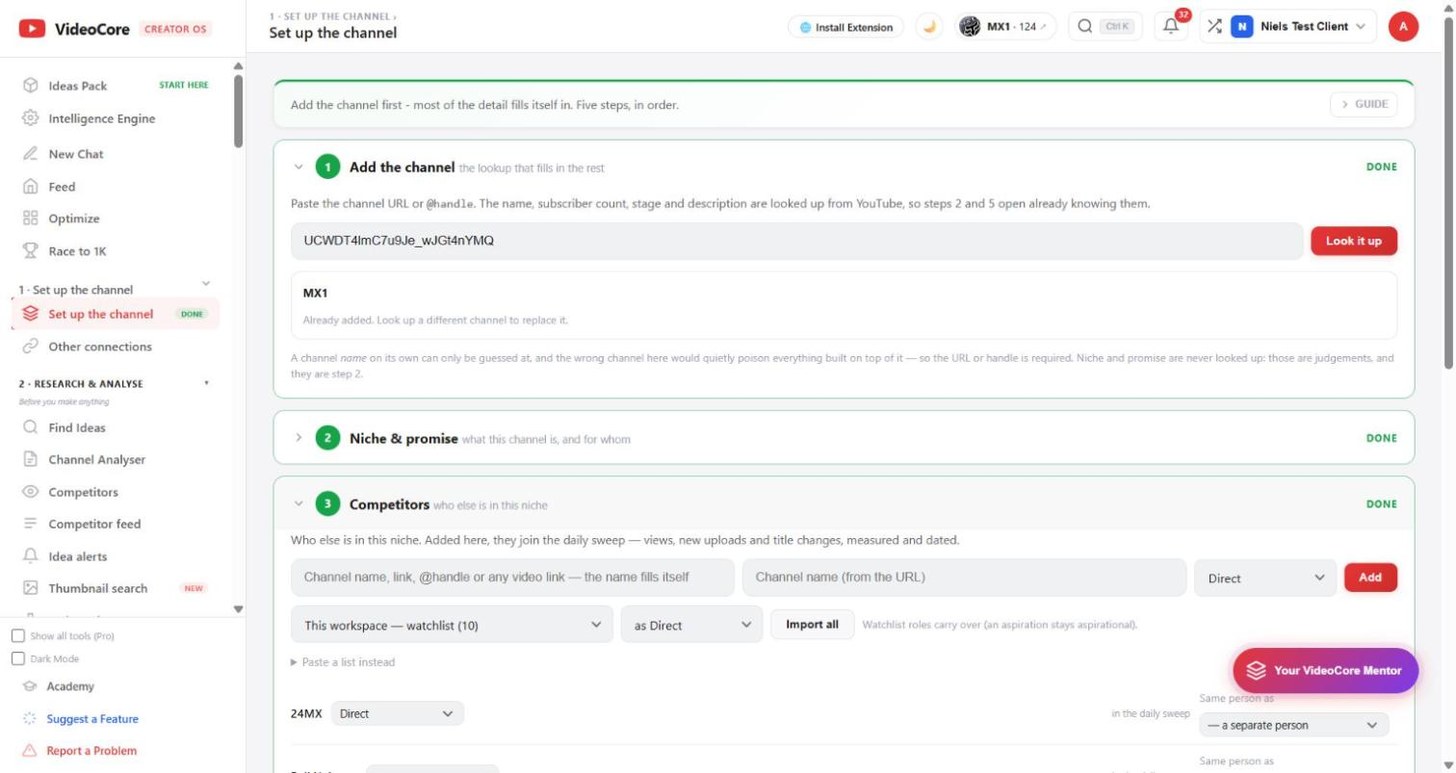The width and height of the screenshot is (1456, 773).
Task: Click the VideoCore logo icon
Action: pos(32,29)
